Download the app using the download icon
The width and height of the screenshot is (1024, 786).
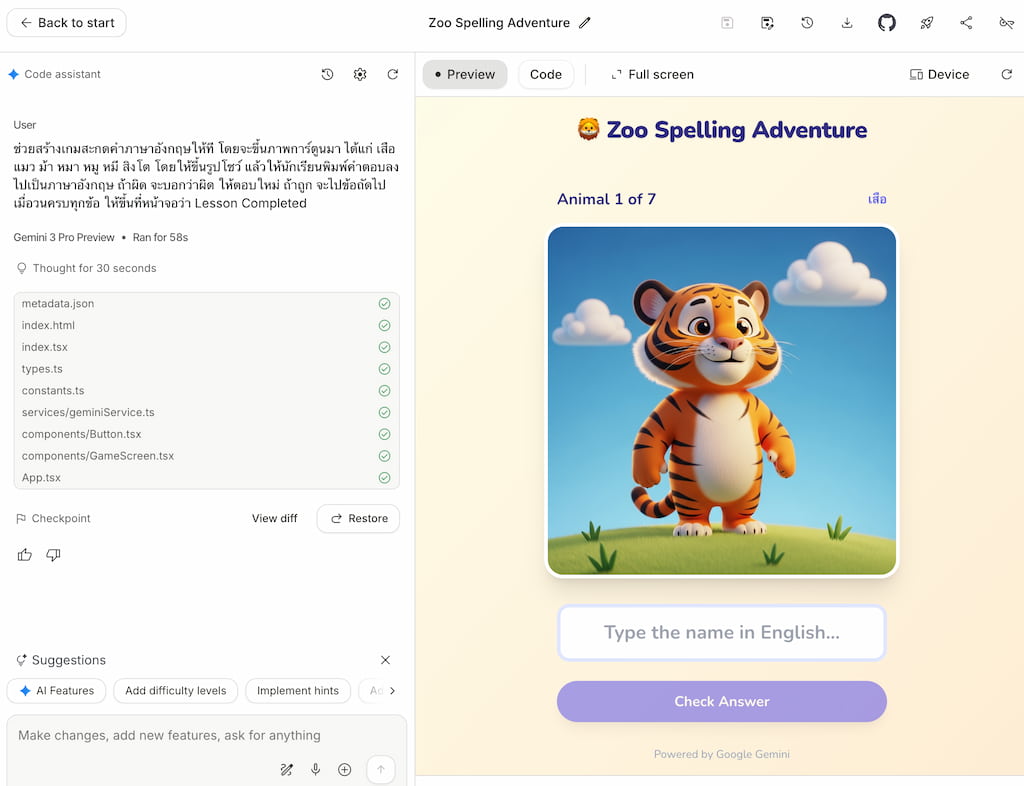pyautogui.click(x=847, y=23)
